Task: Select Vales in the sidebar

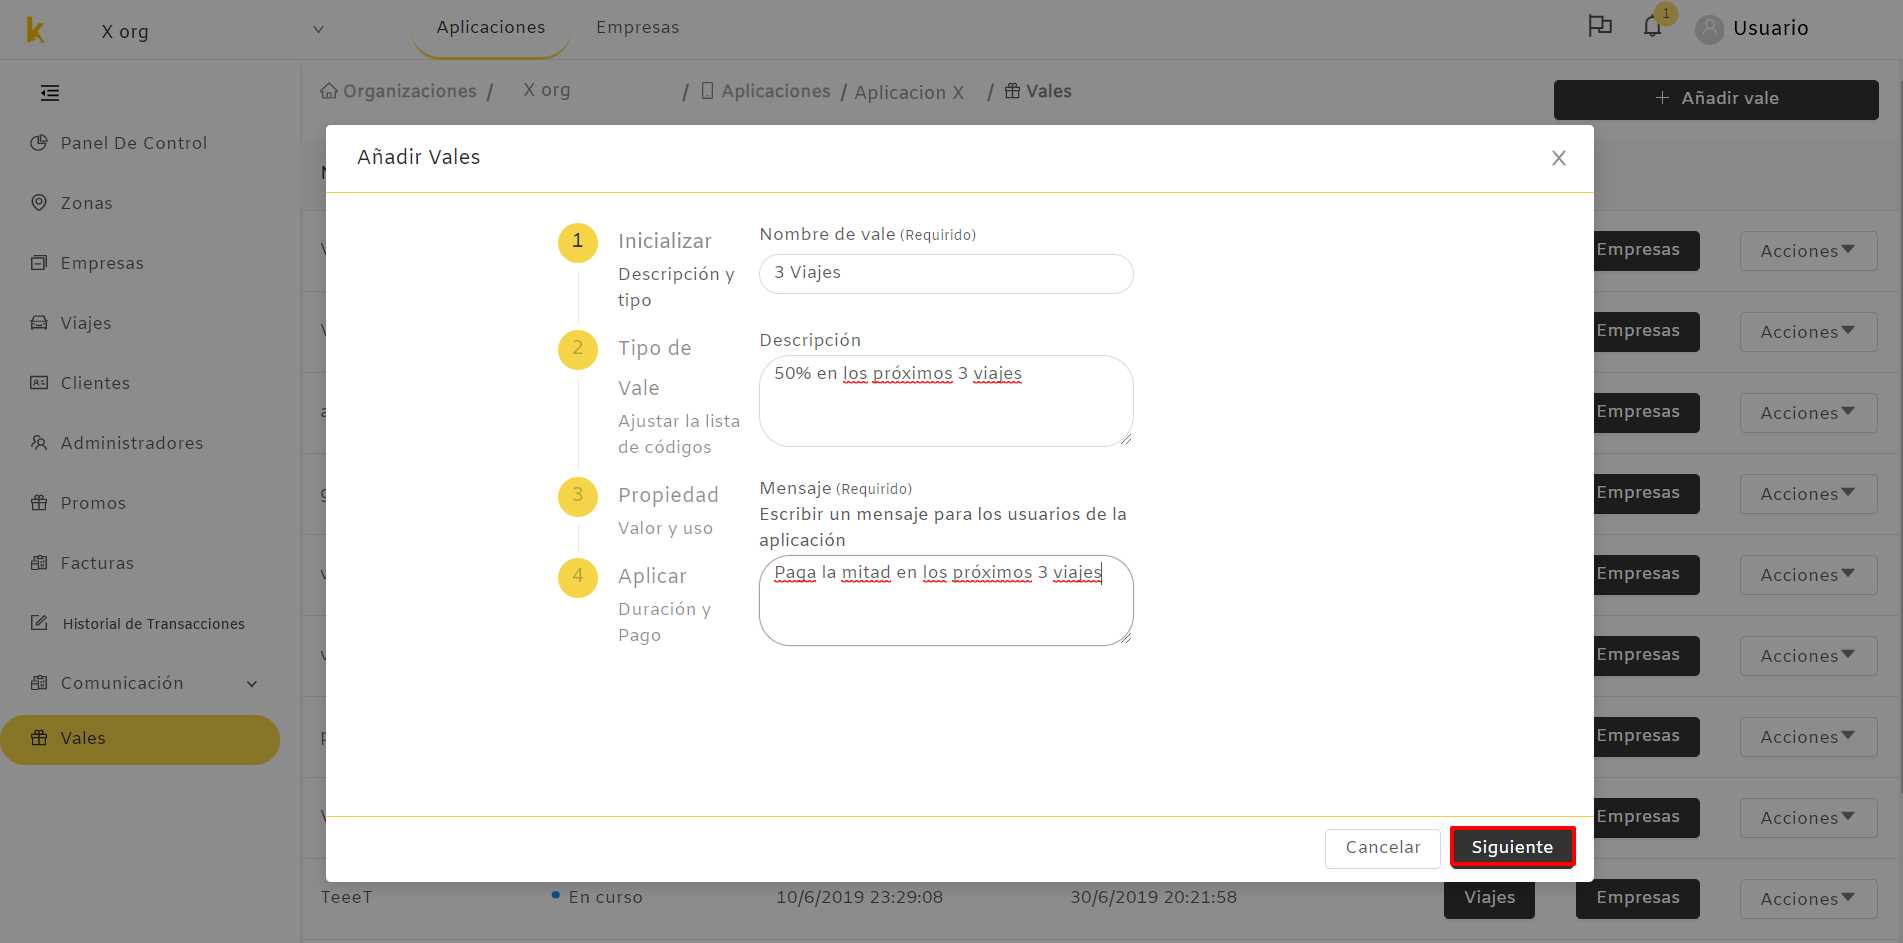Action: 140,739
